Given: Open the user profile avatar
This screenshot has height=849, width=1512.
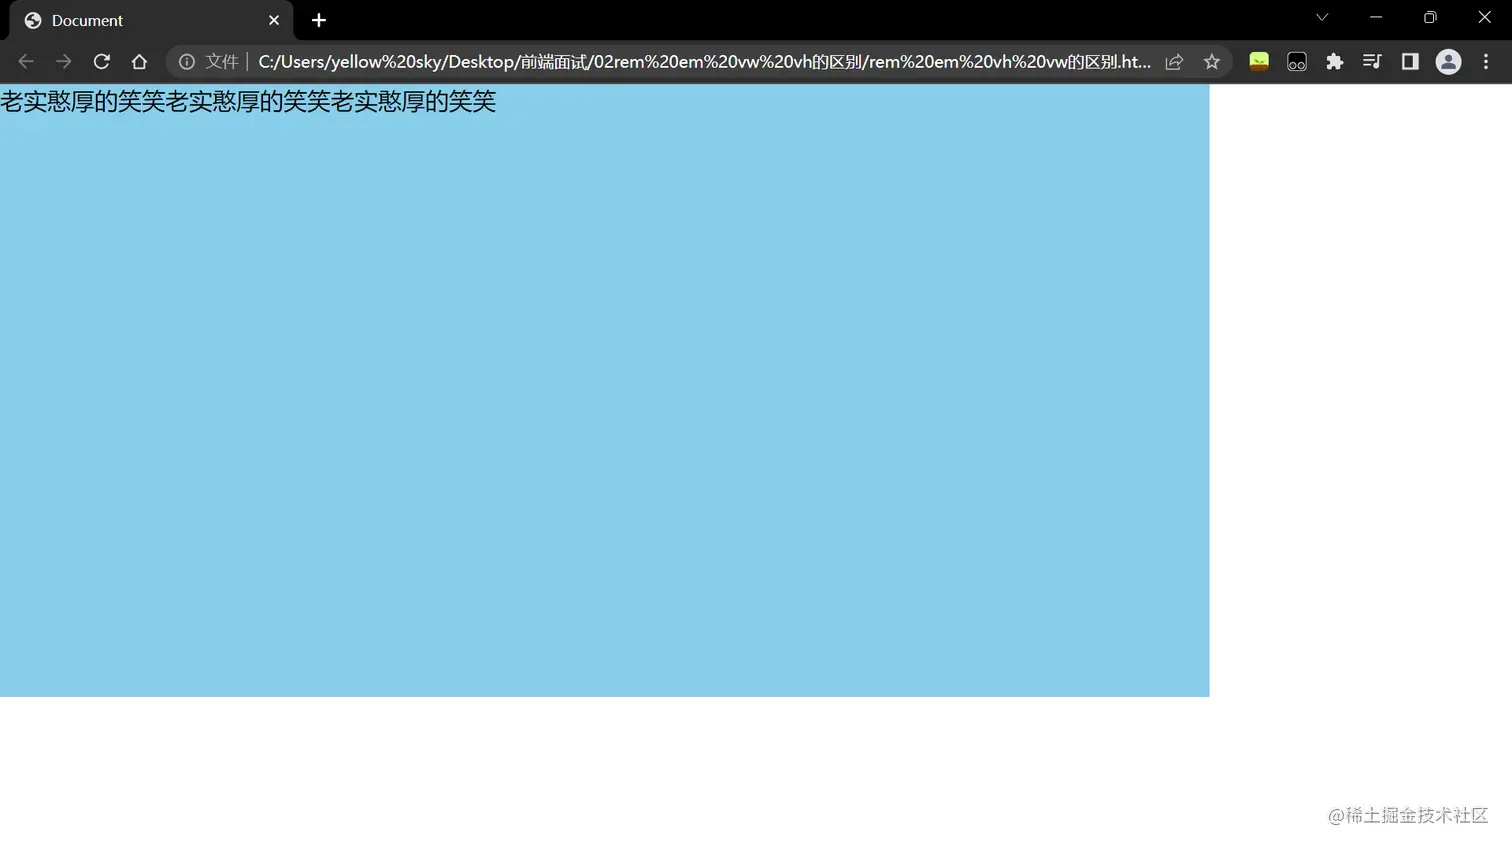Looking at the screenshot, I should tap(1448, 62).
